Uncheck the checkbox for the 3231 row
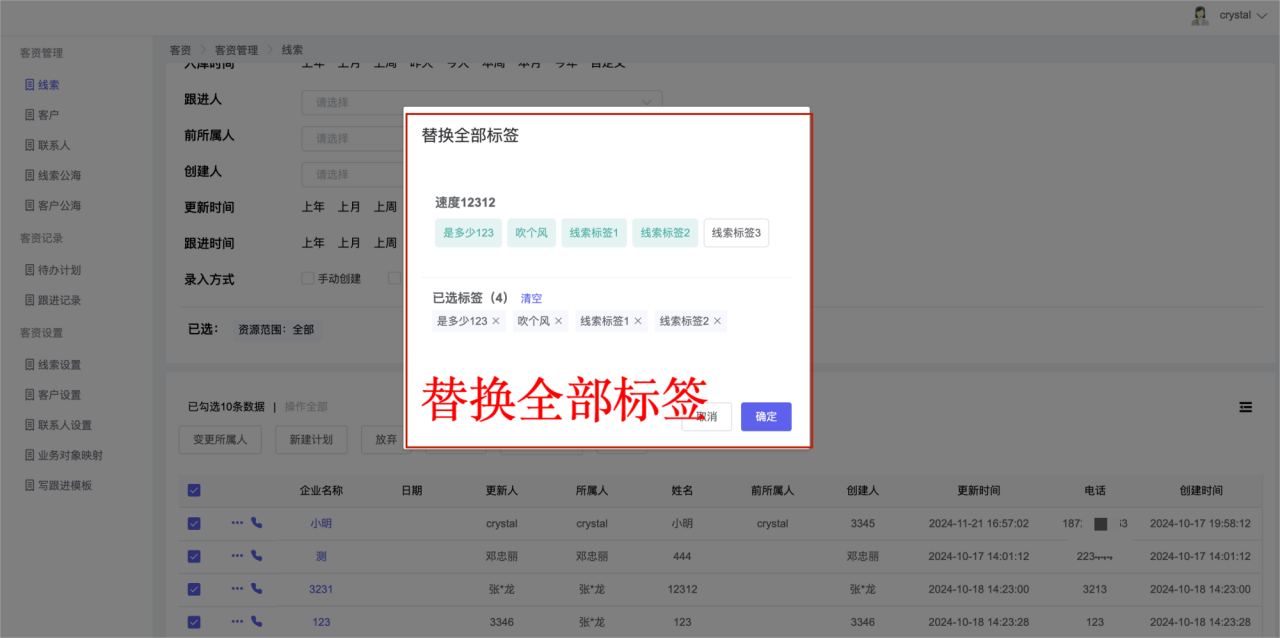The image size is (1280, 638). point(194,589)
